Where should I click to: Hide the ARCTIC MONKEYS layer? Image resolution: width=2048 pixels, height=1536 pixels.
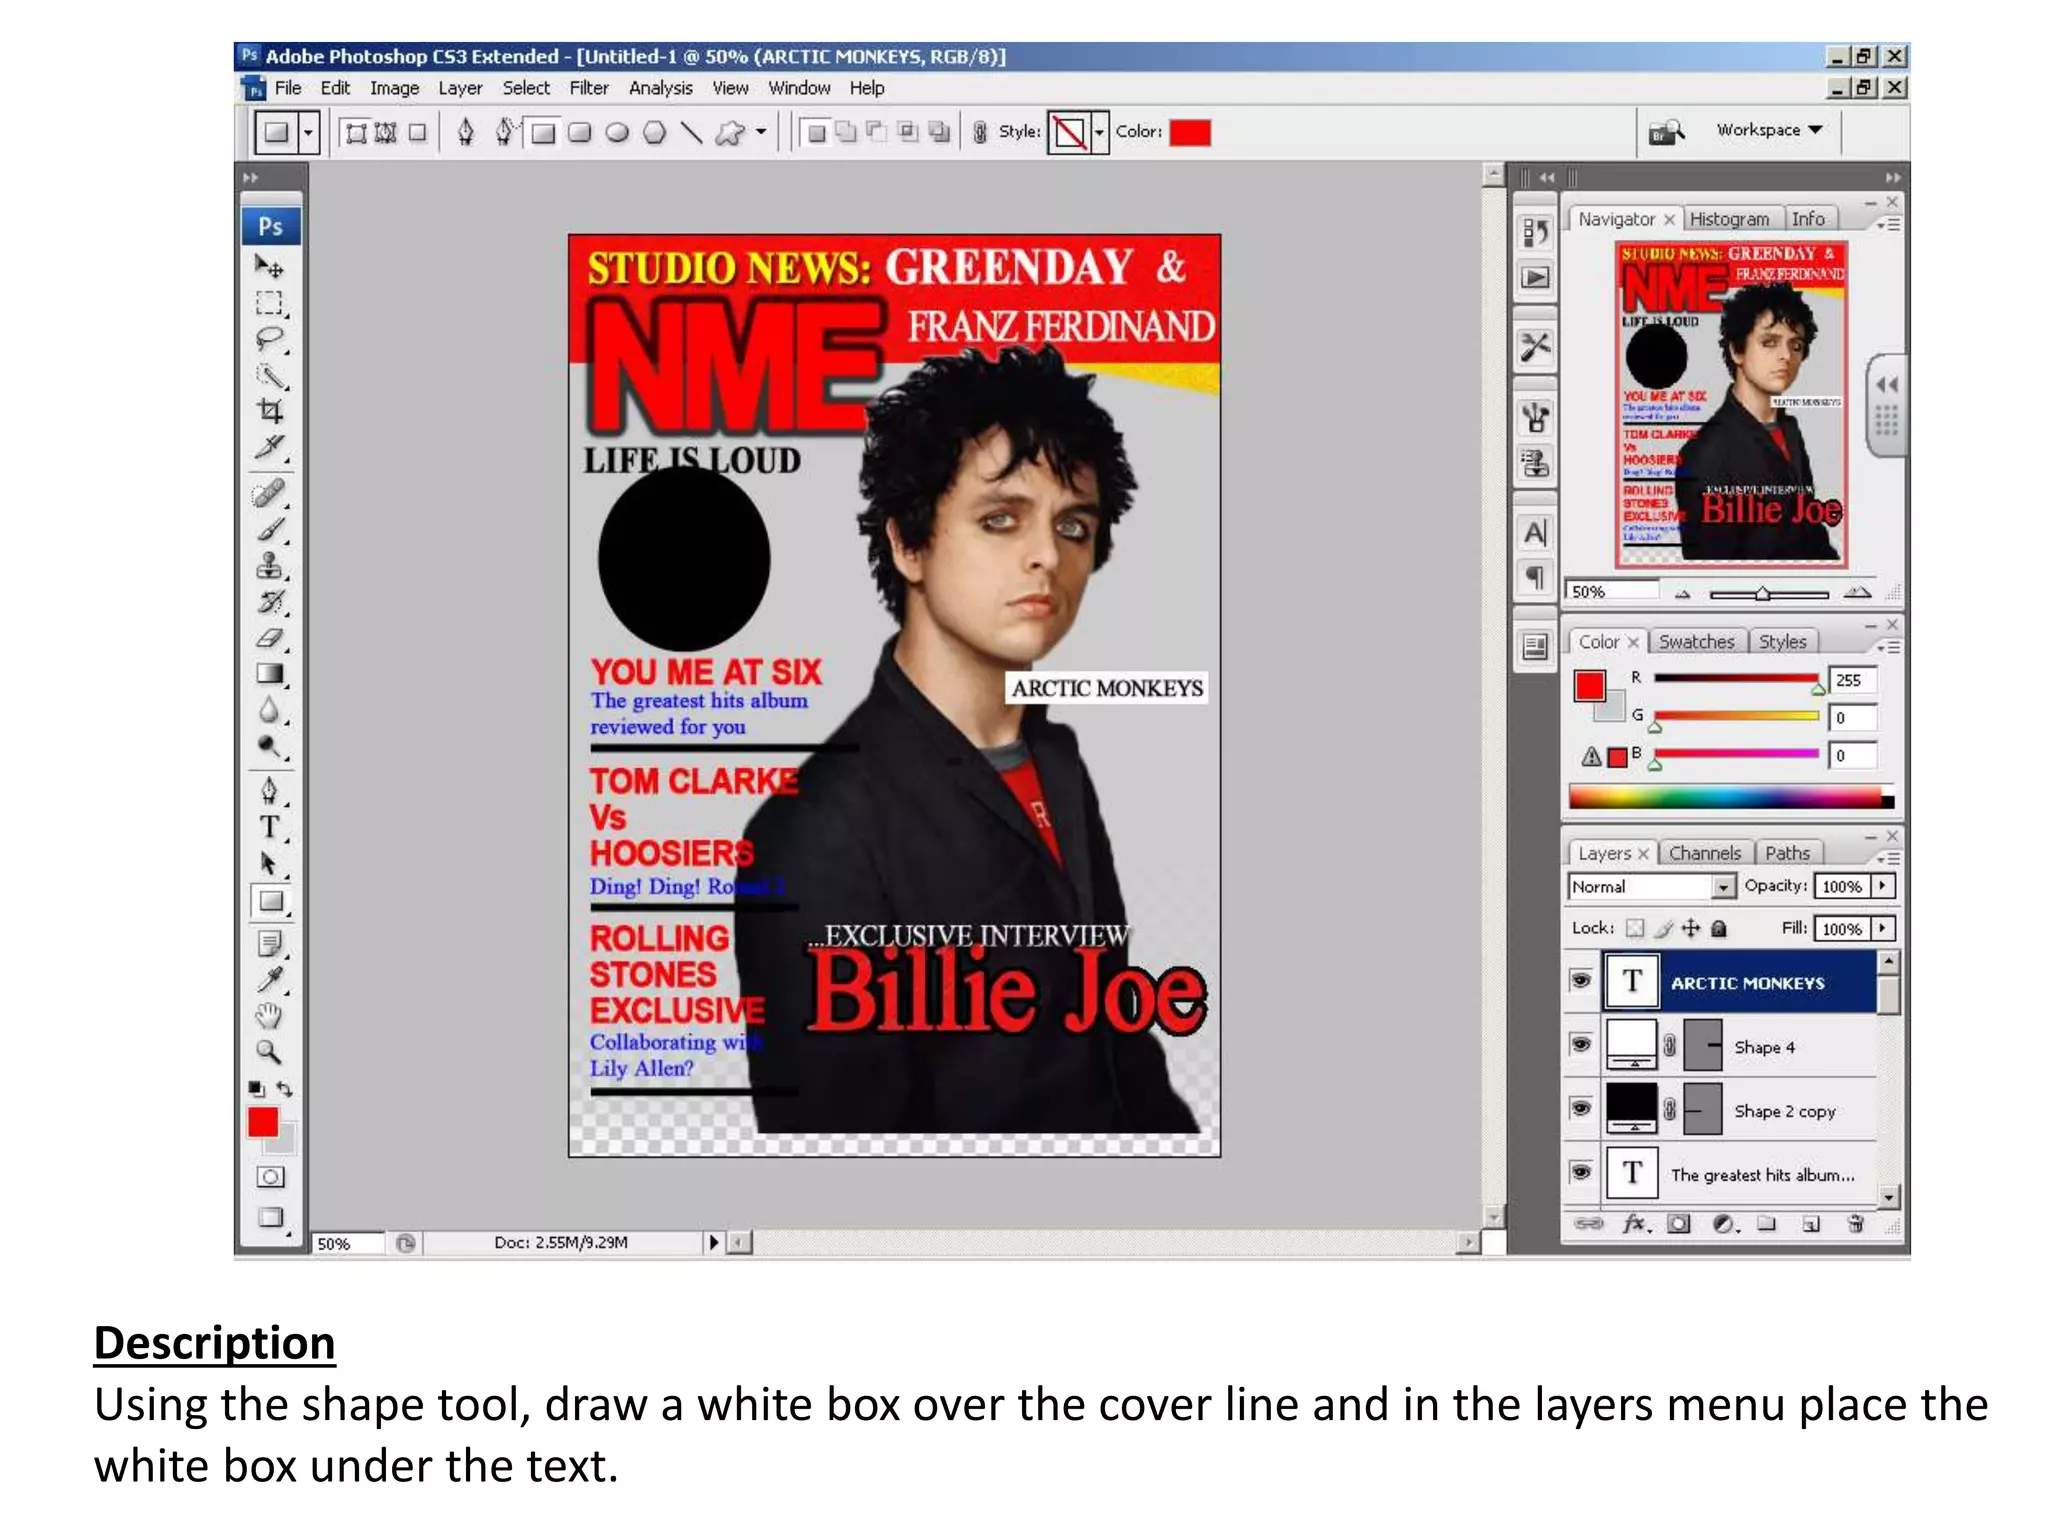(1581, 980)
